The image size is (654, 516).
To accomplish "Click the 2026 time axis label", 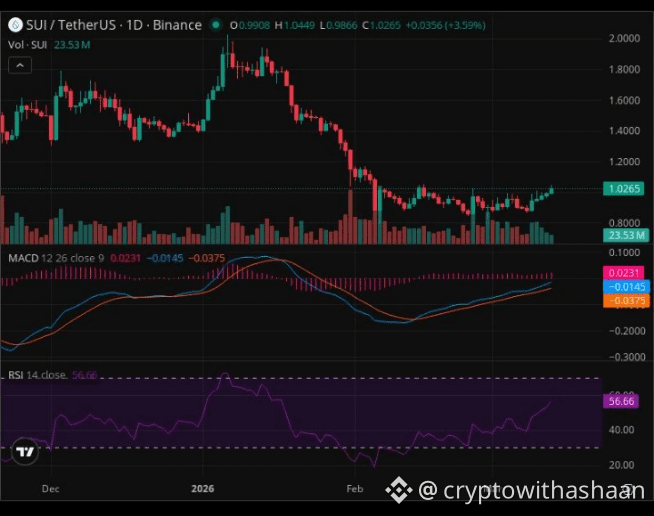I will [x=203, y=488].
